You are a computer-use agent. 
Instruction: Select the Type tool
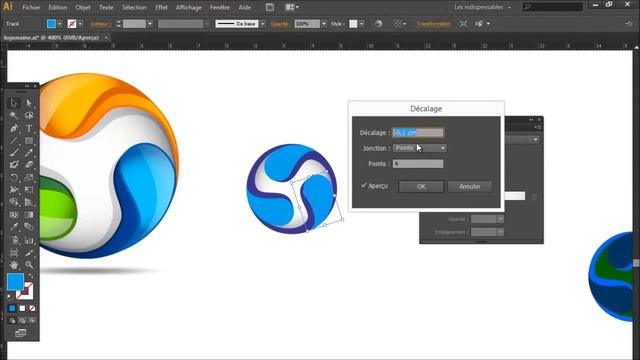coord(29,128)
